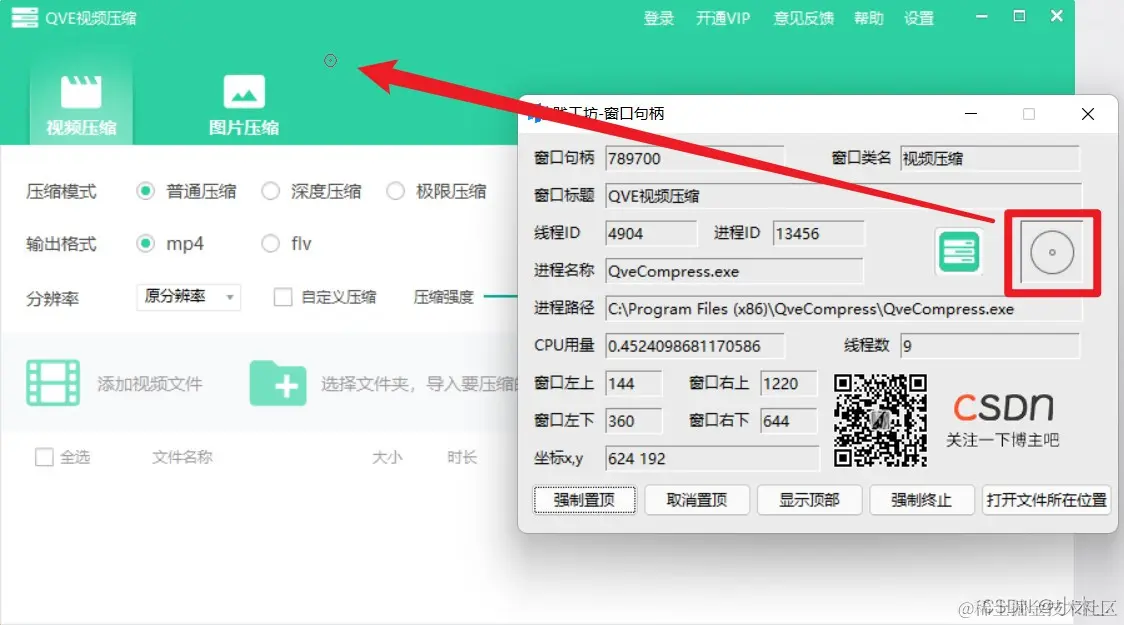Screen dimensions: 1124x625
Task: Open 设置 settings in top bar
Action: [x=918, y=19]
